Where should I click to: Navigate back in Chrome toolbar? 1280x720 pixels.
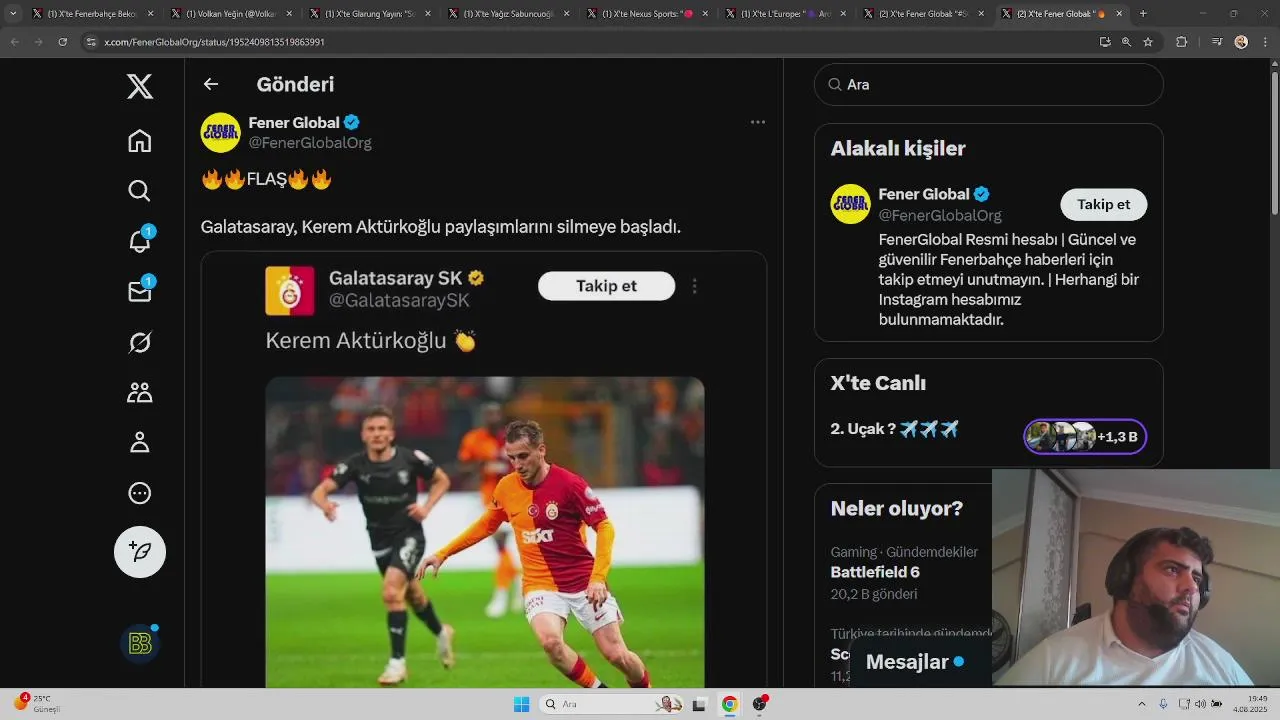[15, 42]
